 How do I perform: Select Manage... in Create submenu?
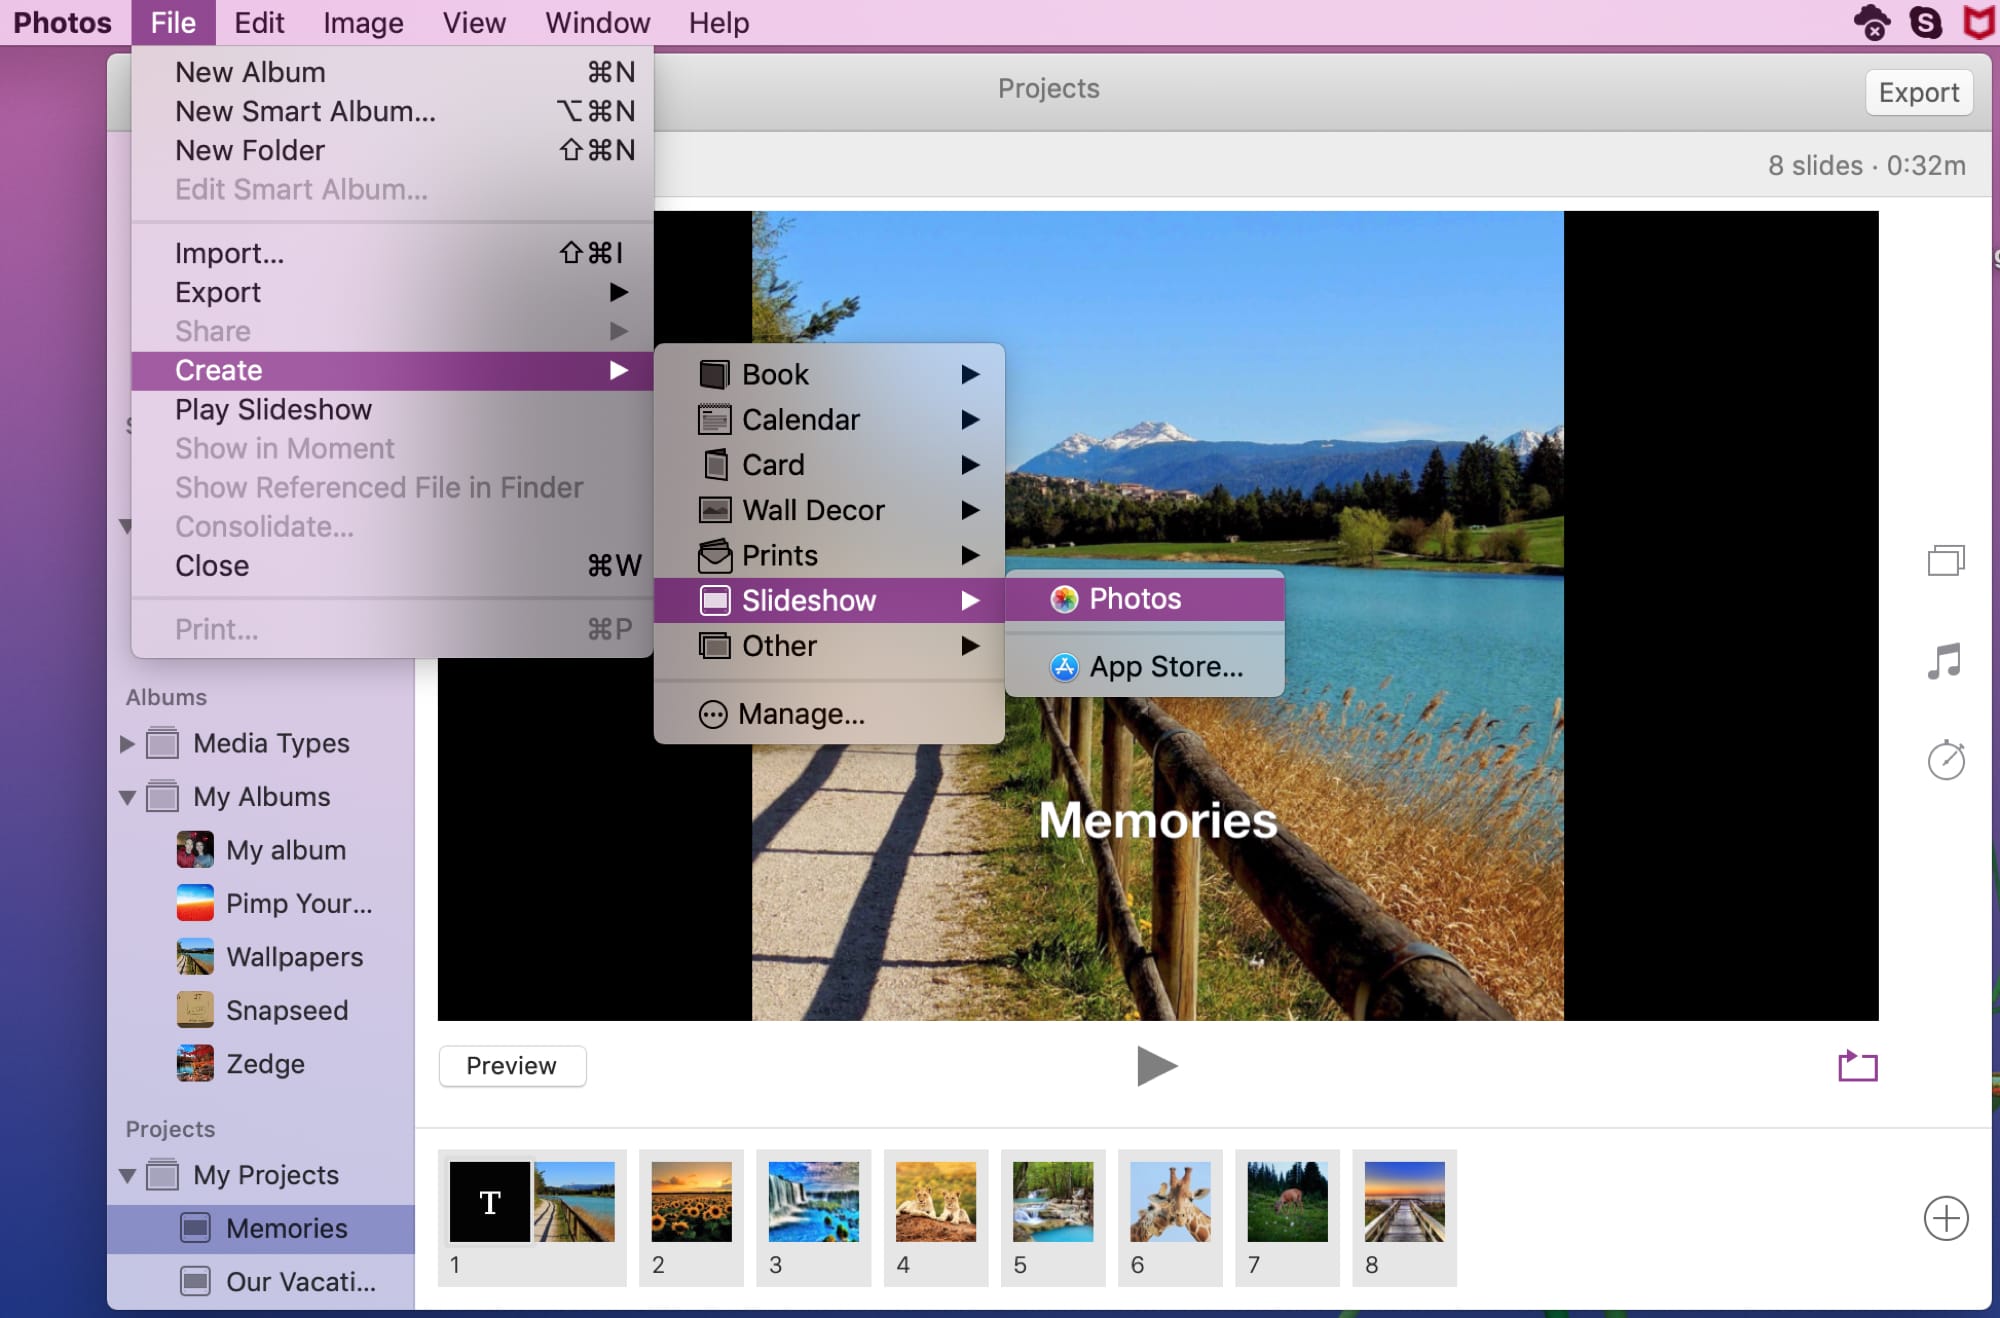point(829,714)
